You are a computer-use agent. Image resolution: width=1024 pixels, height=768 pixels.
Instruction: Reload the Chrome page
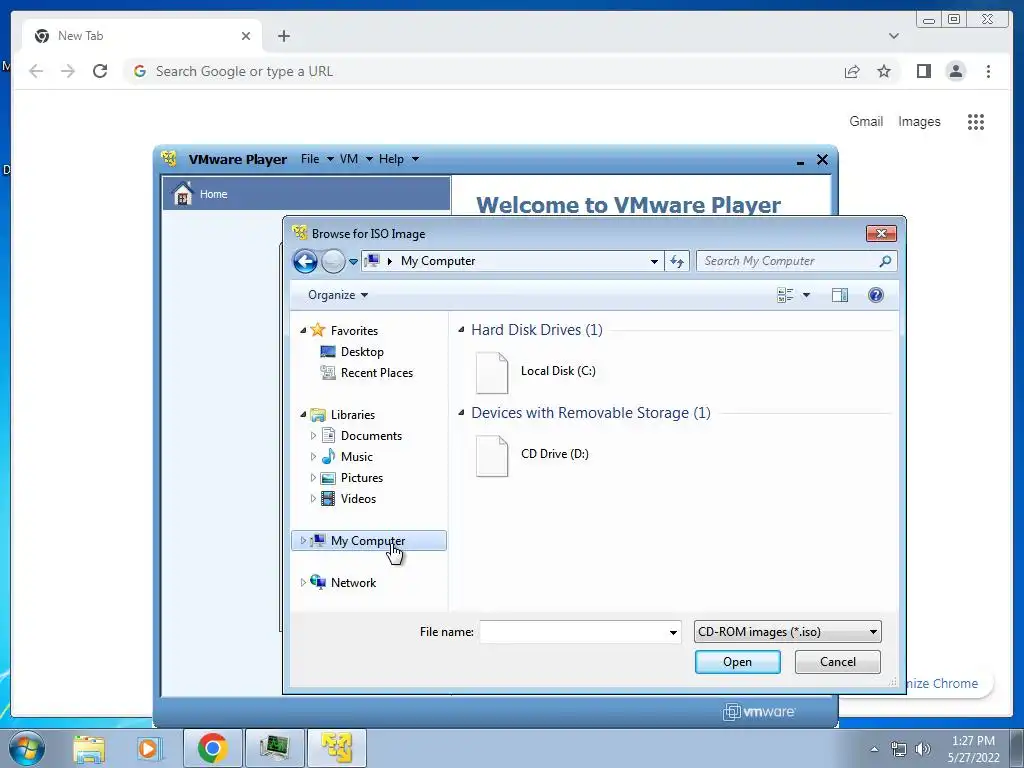[x=100, y=71]
